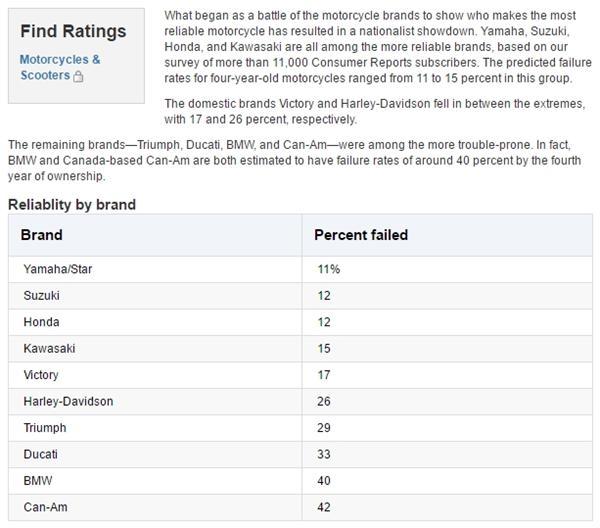Select the Ducati row label
600x528 pixels.
point(41,454)
